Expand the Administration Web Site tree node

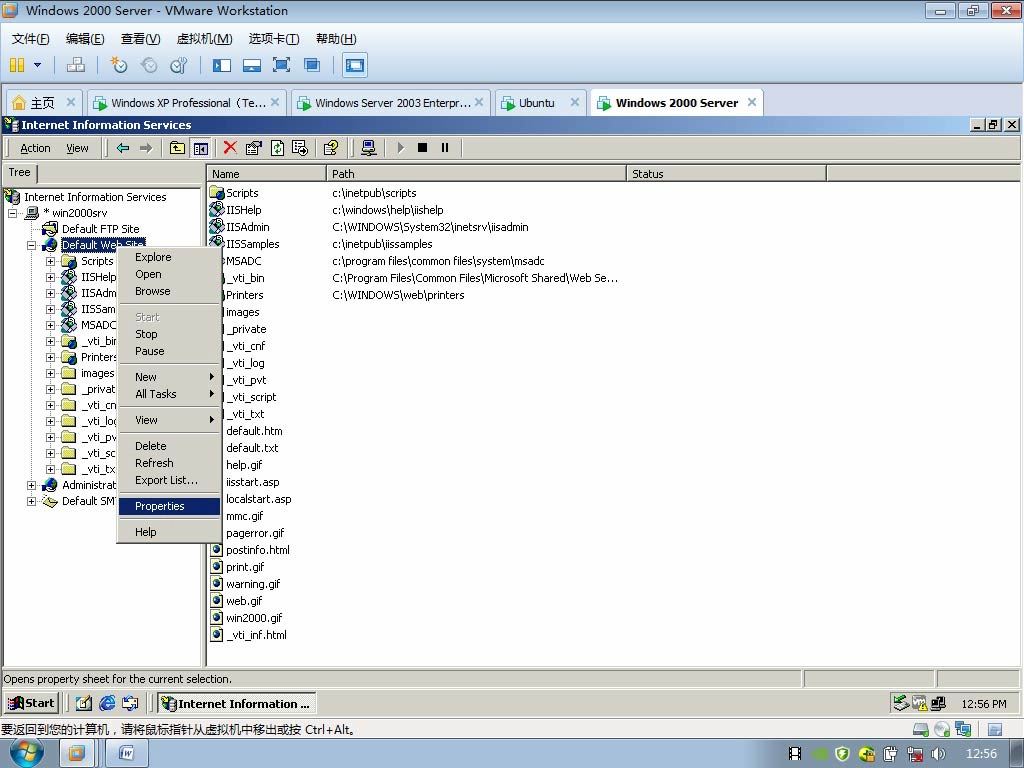tap(31, 485)
